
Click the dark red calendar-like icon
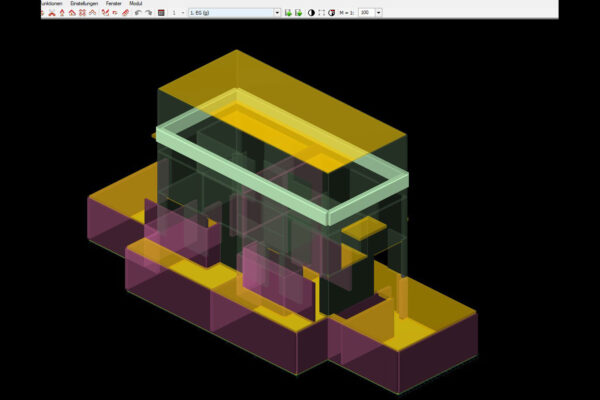click(161, 13)
